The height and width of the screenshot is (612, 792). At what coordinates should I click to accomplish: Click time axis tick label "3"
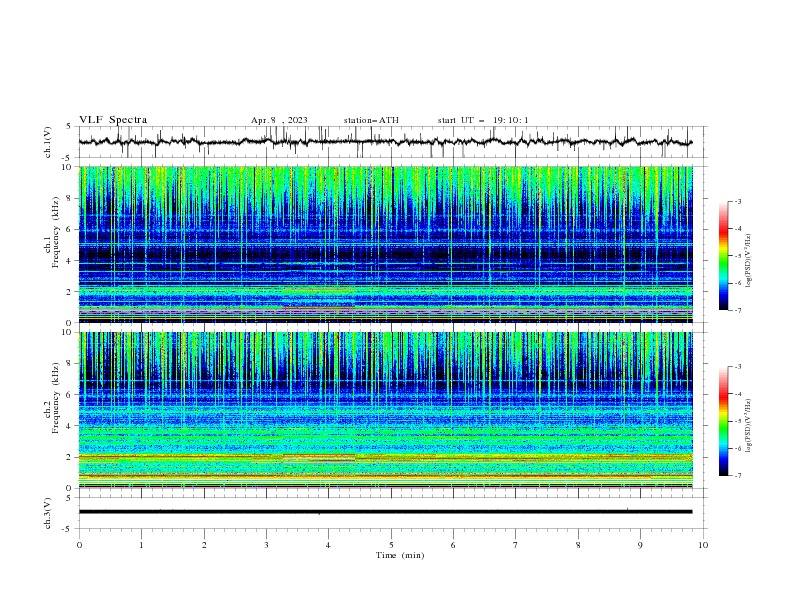(x=266, y=545)
